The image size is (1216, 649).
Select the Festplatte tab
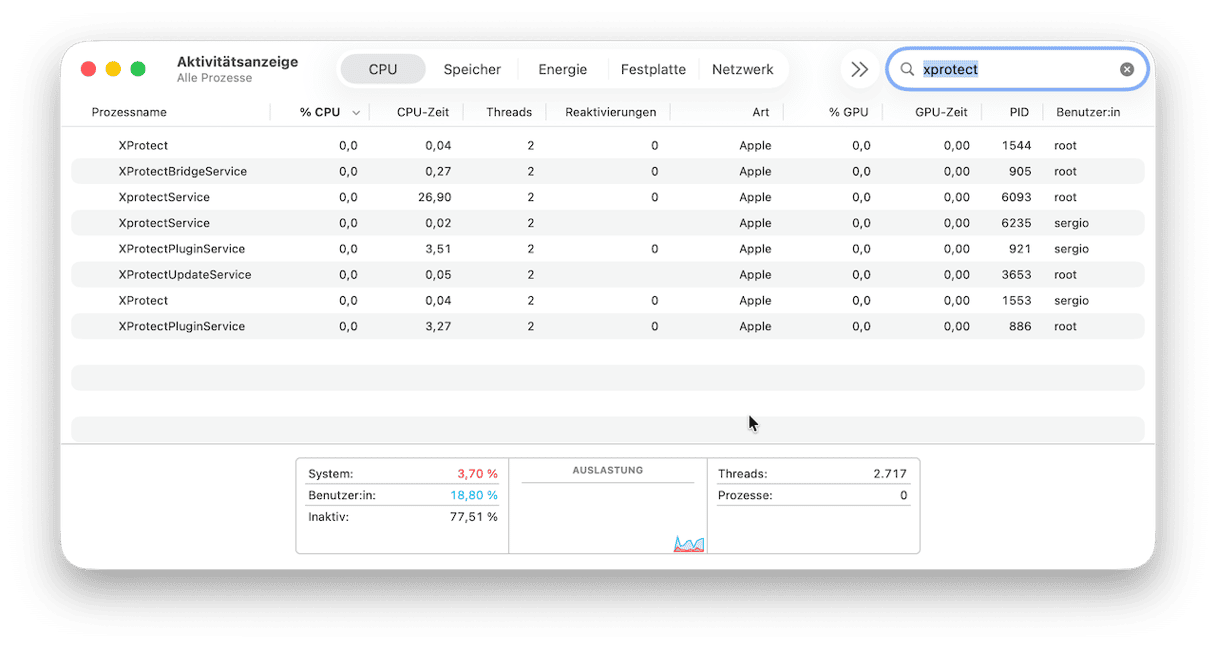[653, 70]
